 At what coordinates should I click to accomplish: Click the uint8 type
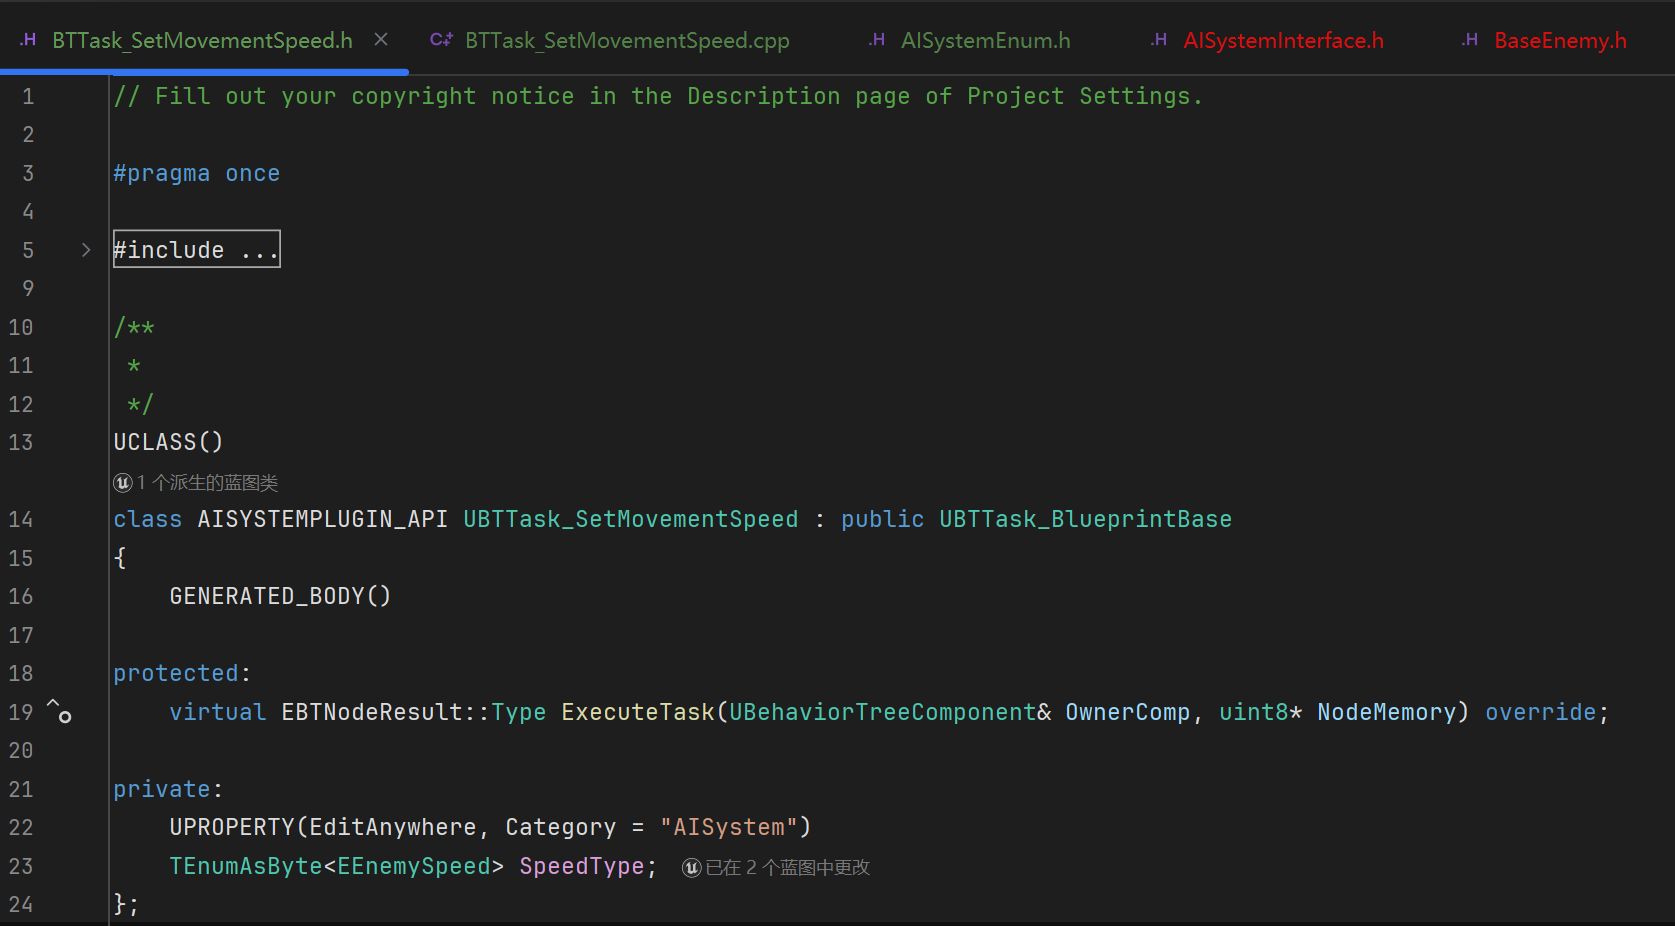pos(1253,712)
